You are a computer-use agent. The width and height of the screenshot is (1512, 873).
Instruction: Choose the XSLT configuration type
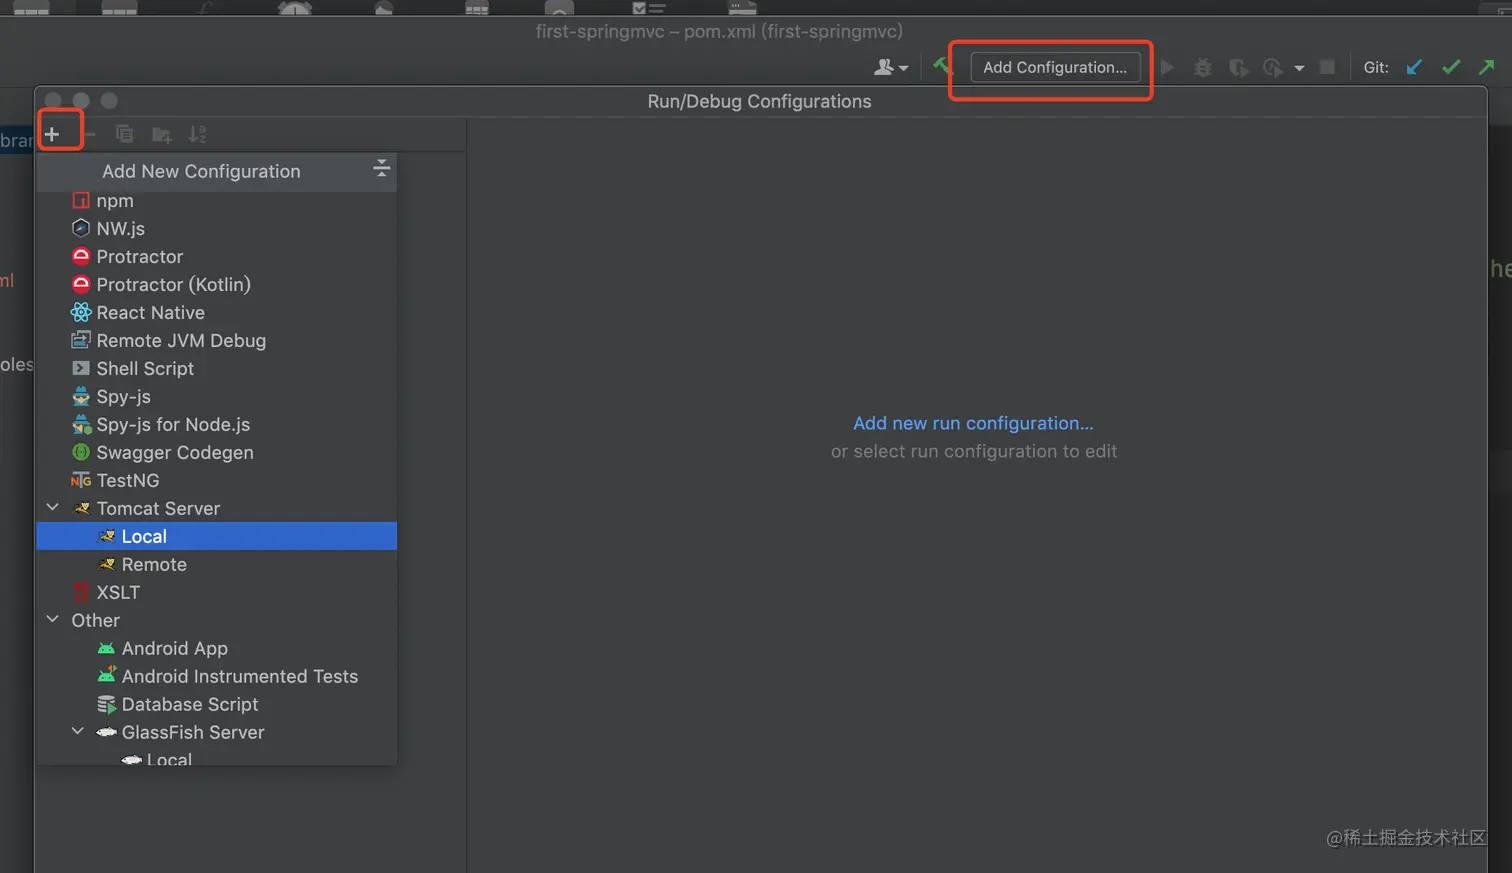[x=217, y=592]
